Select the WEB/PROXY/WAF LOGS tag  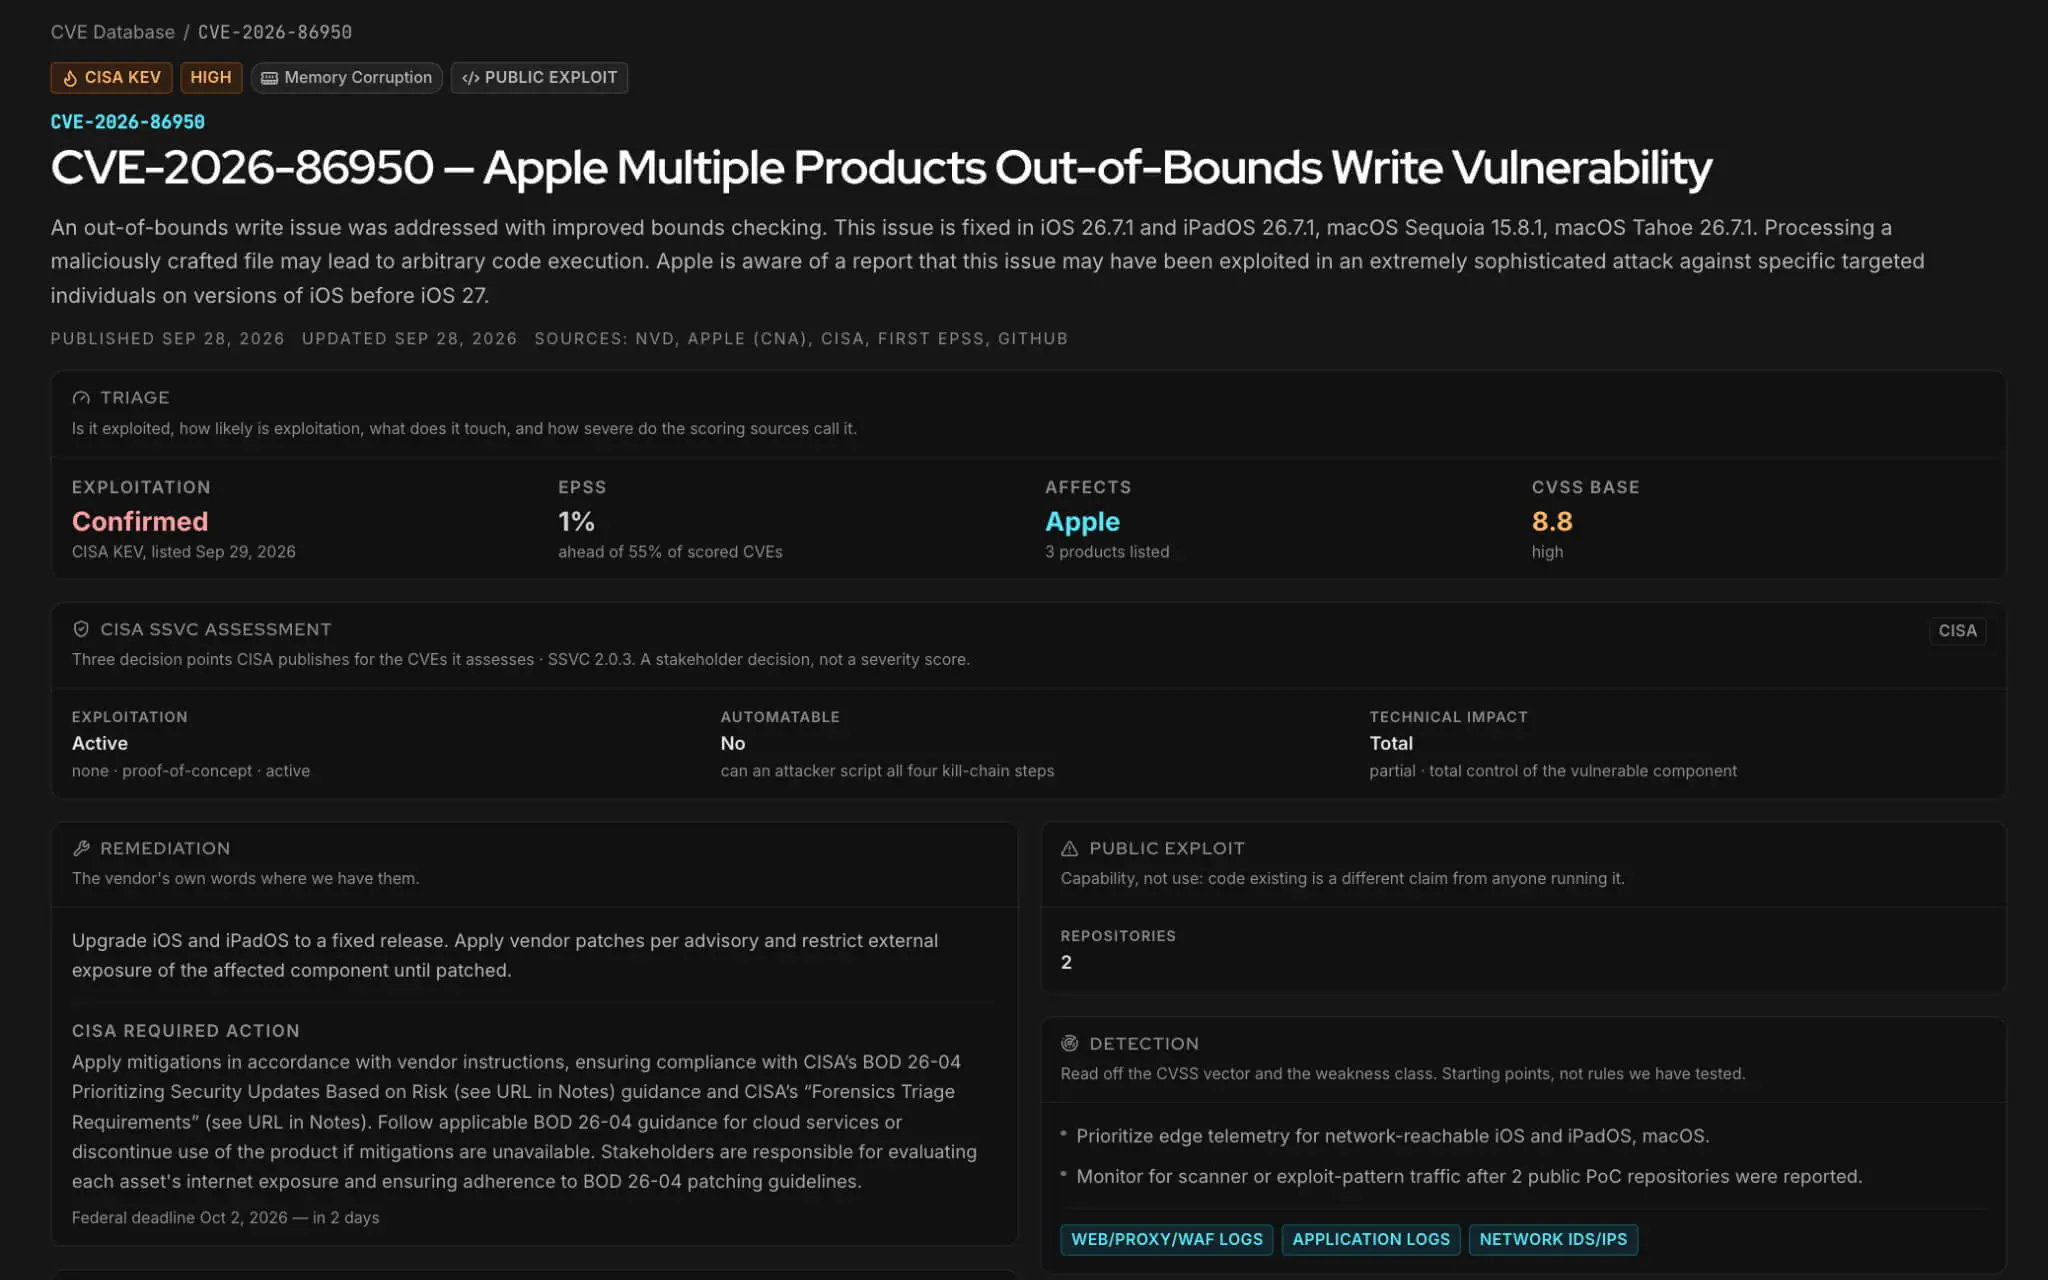click(x=1167, y=1239)
